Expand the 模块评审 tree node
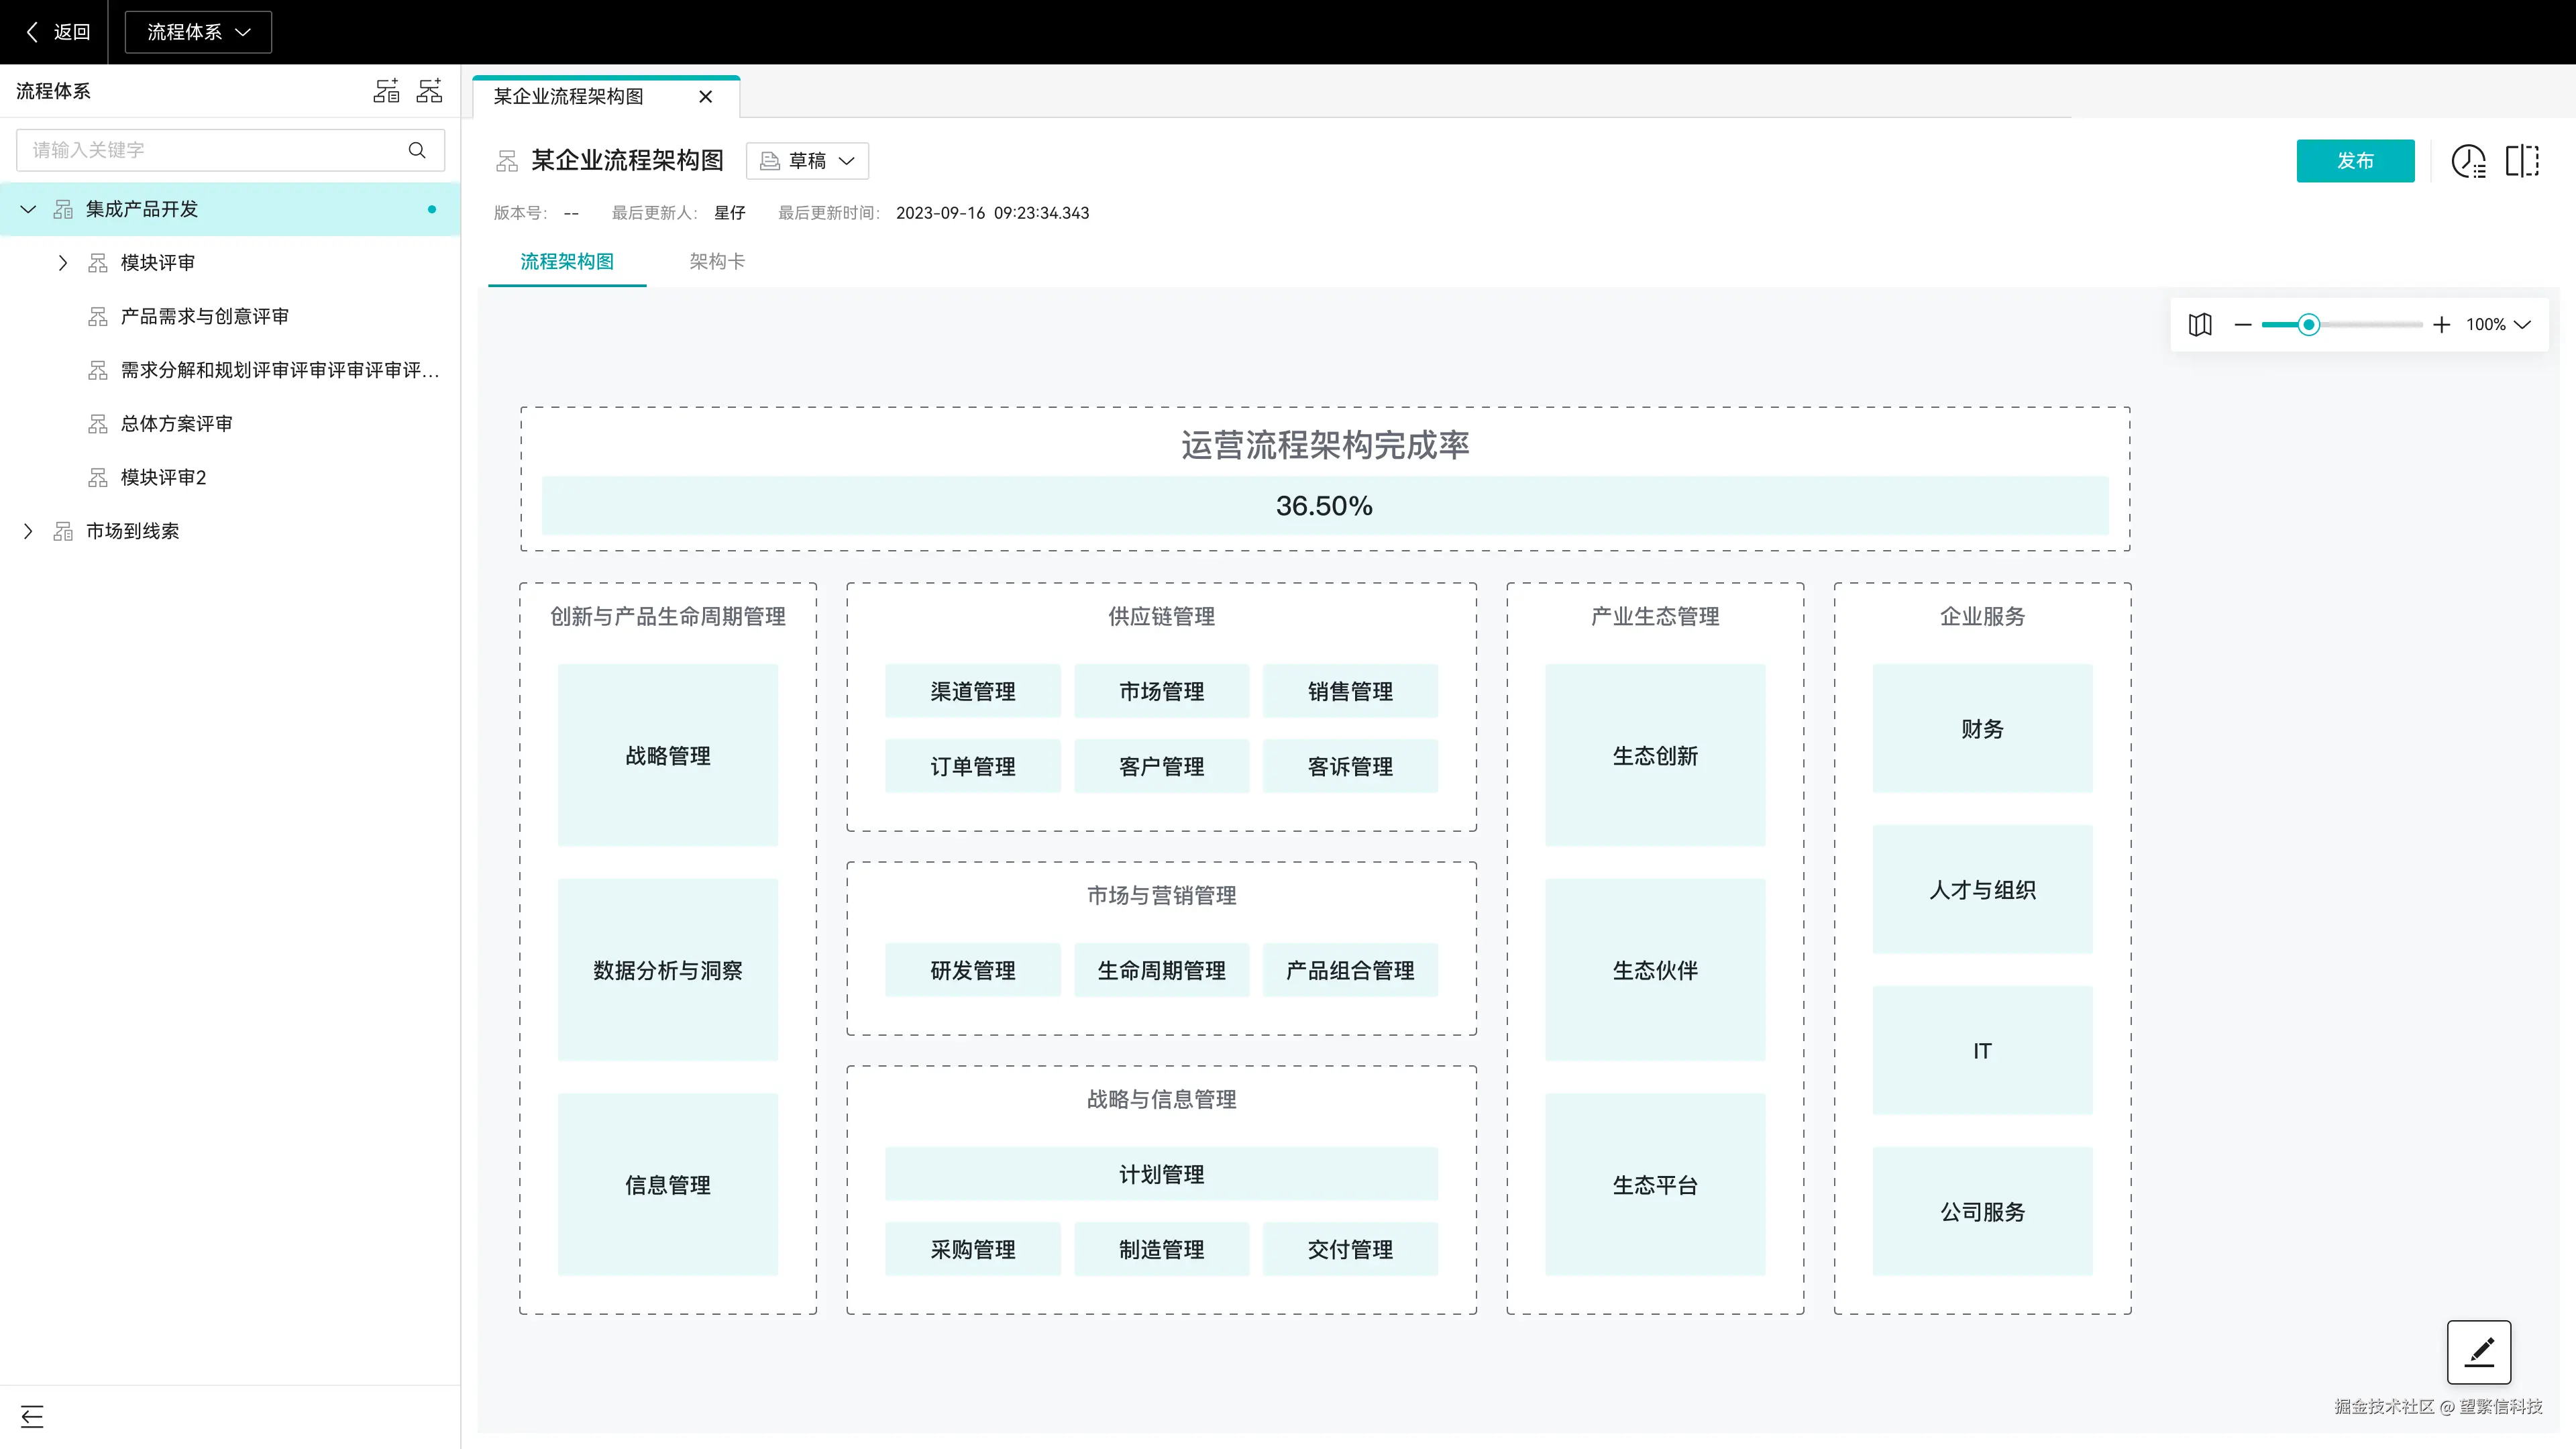Screen dimensions: 2576x1449 point(63,263)
